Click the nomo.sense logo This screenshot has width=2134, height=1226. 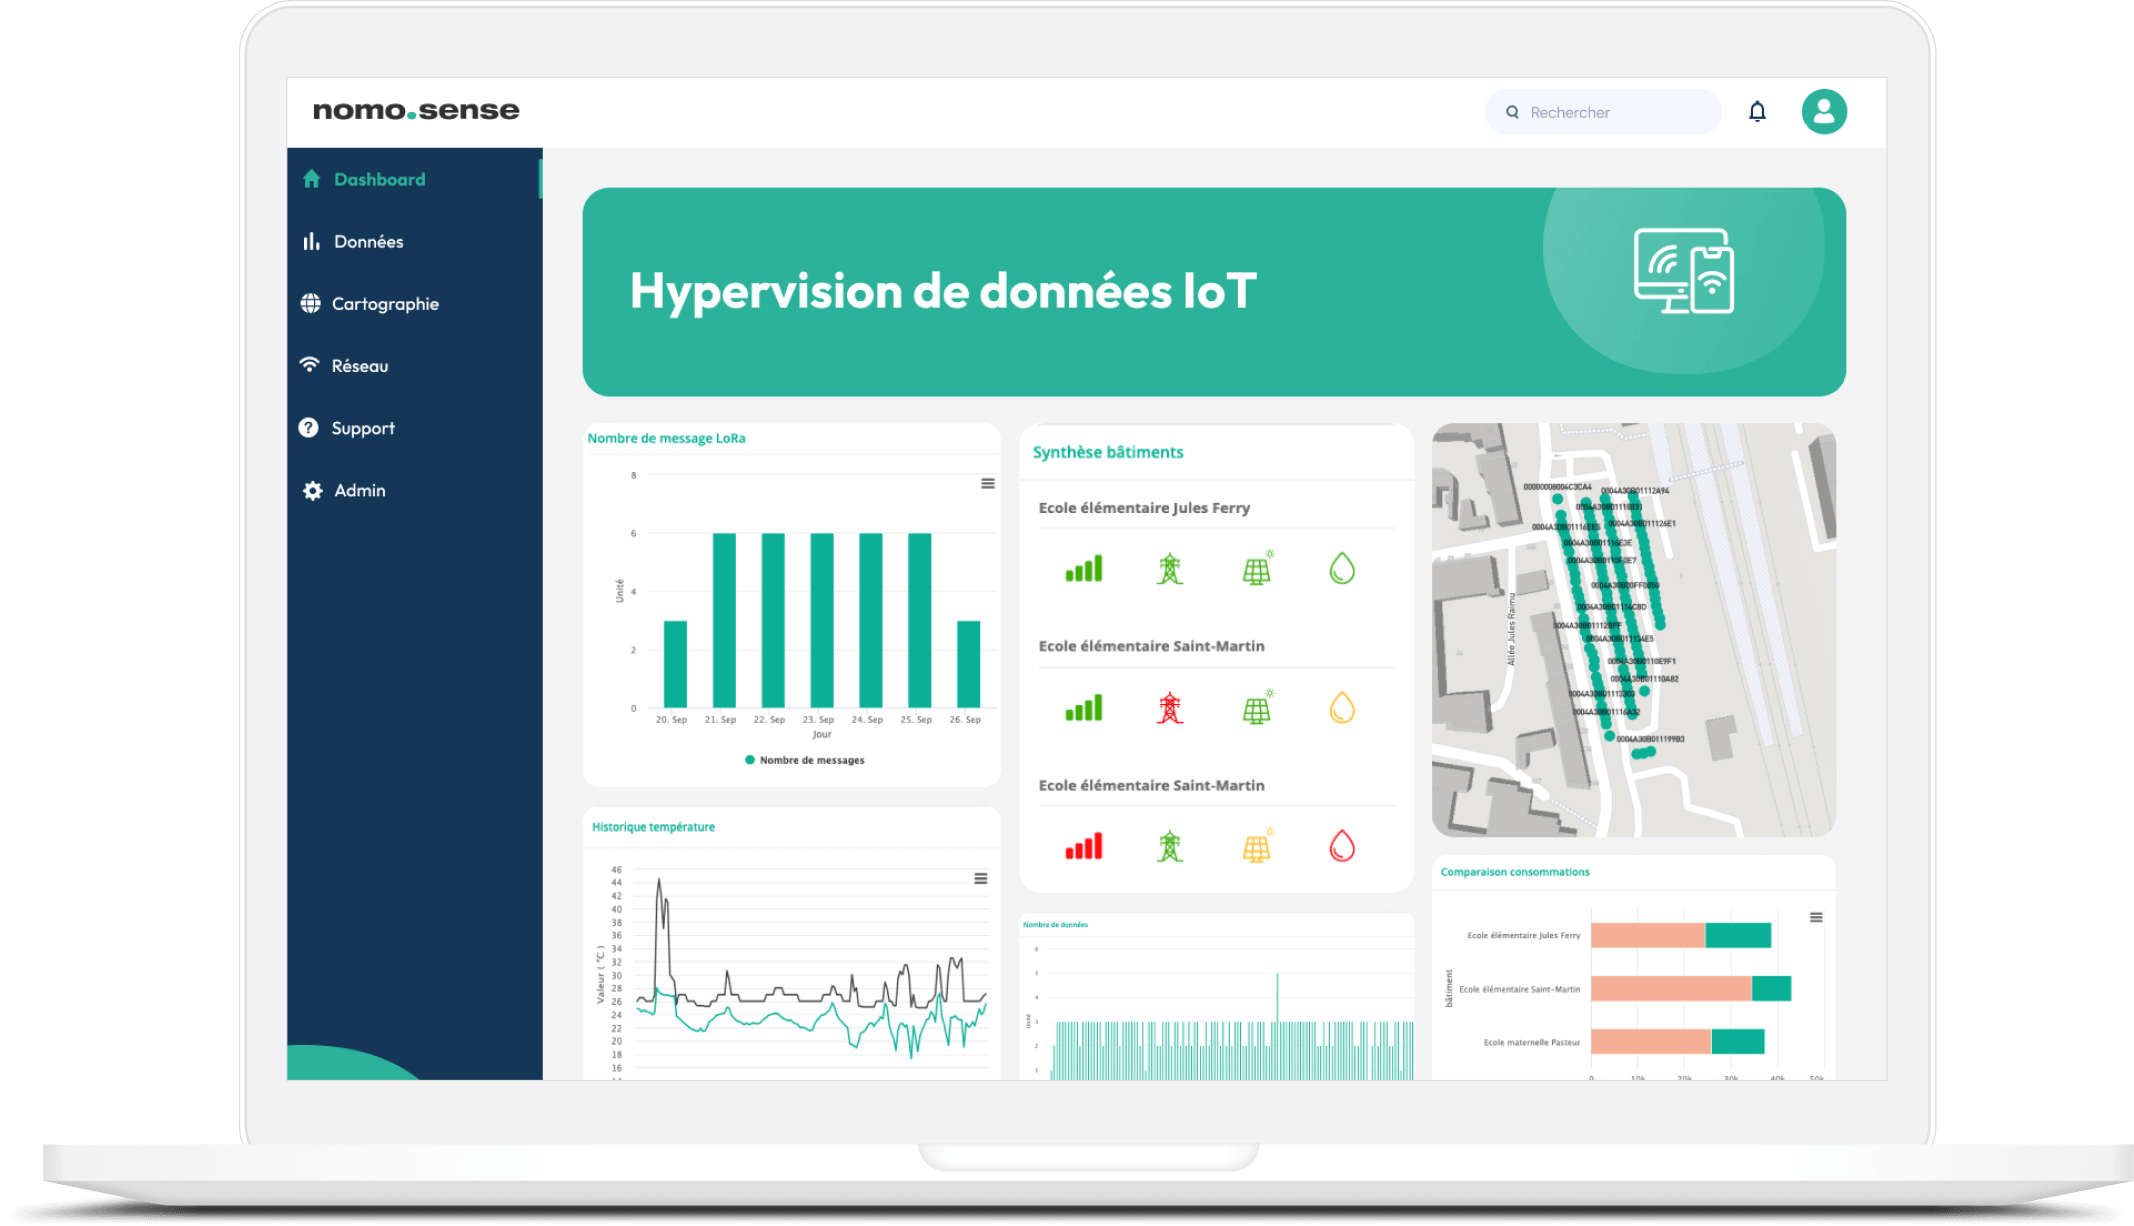tap(416, 111)
